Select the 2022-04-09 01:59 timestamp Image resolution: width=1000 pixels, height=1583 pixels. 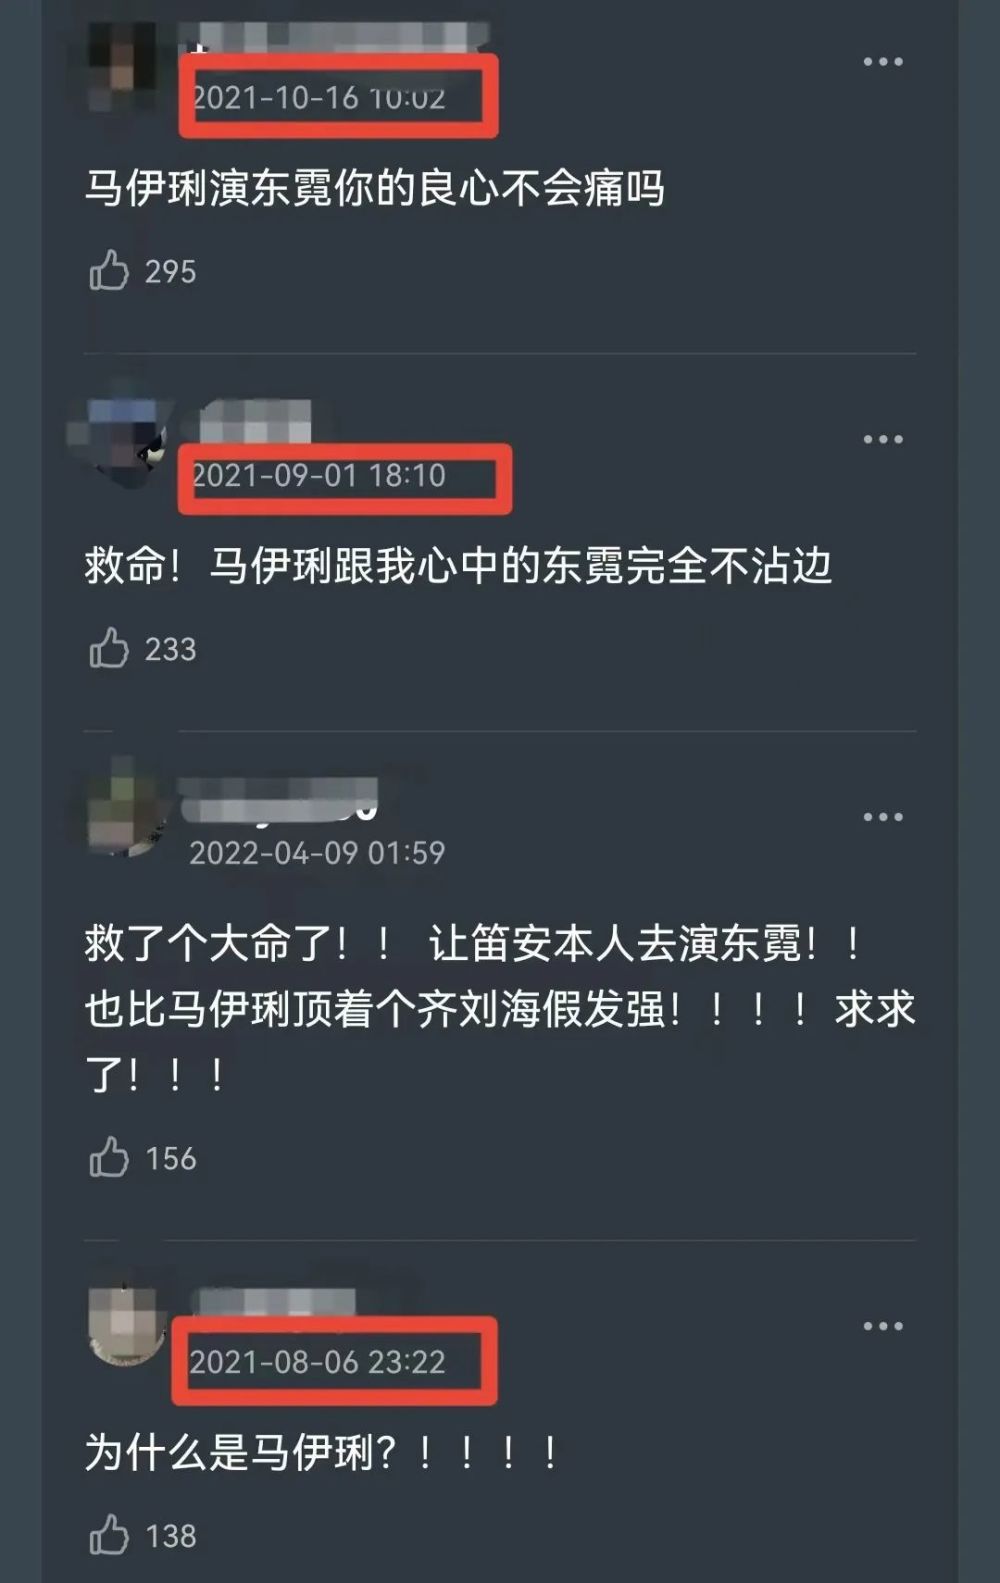[317, 853]
